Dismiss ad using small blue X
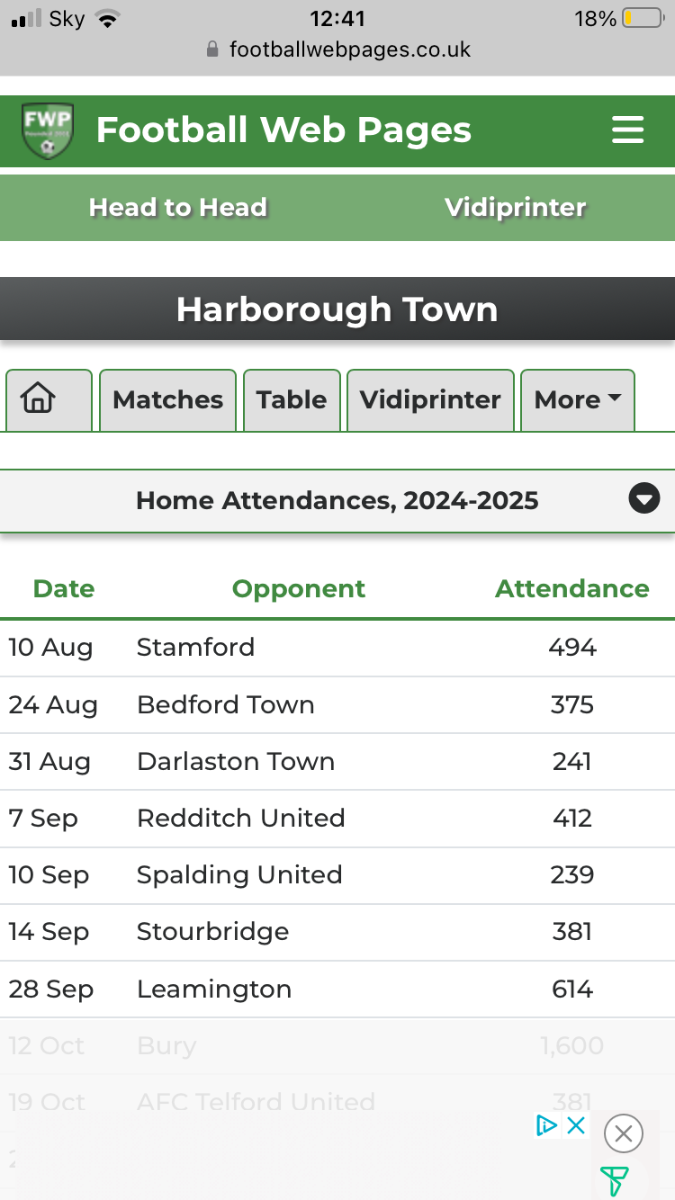The image size is (675, 1200). (576, 1125)
